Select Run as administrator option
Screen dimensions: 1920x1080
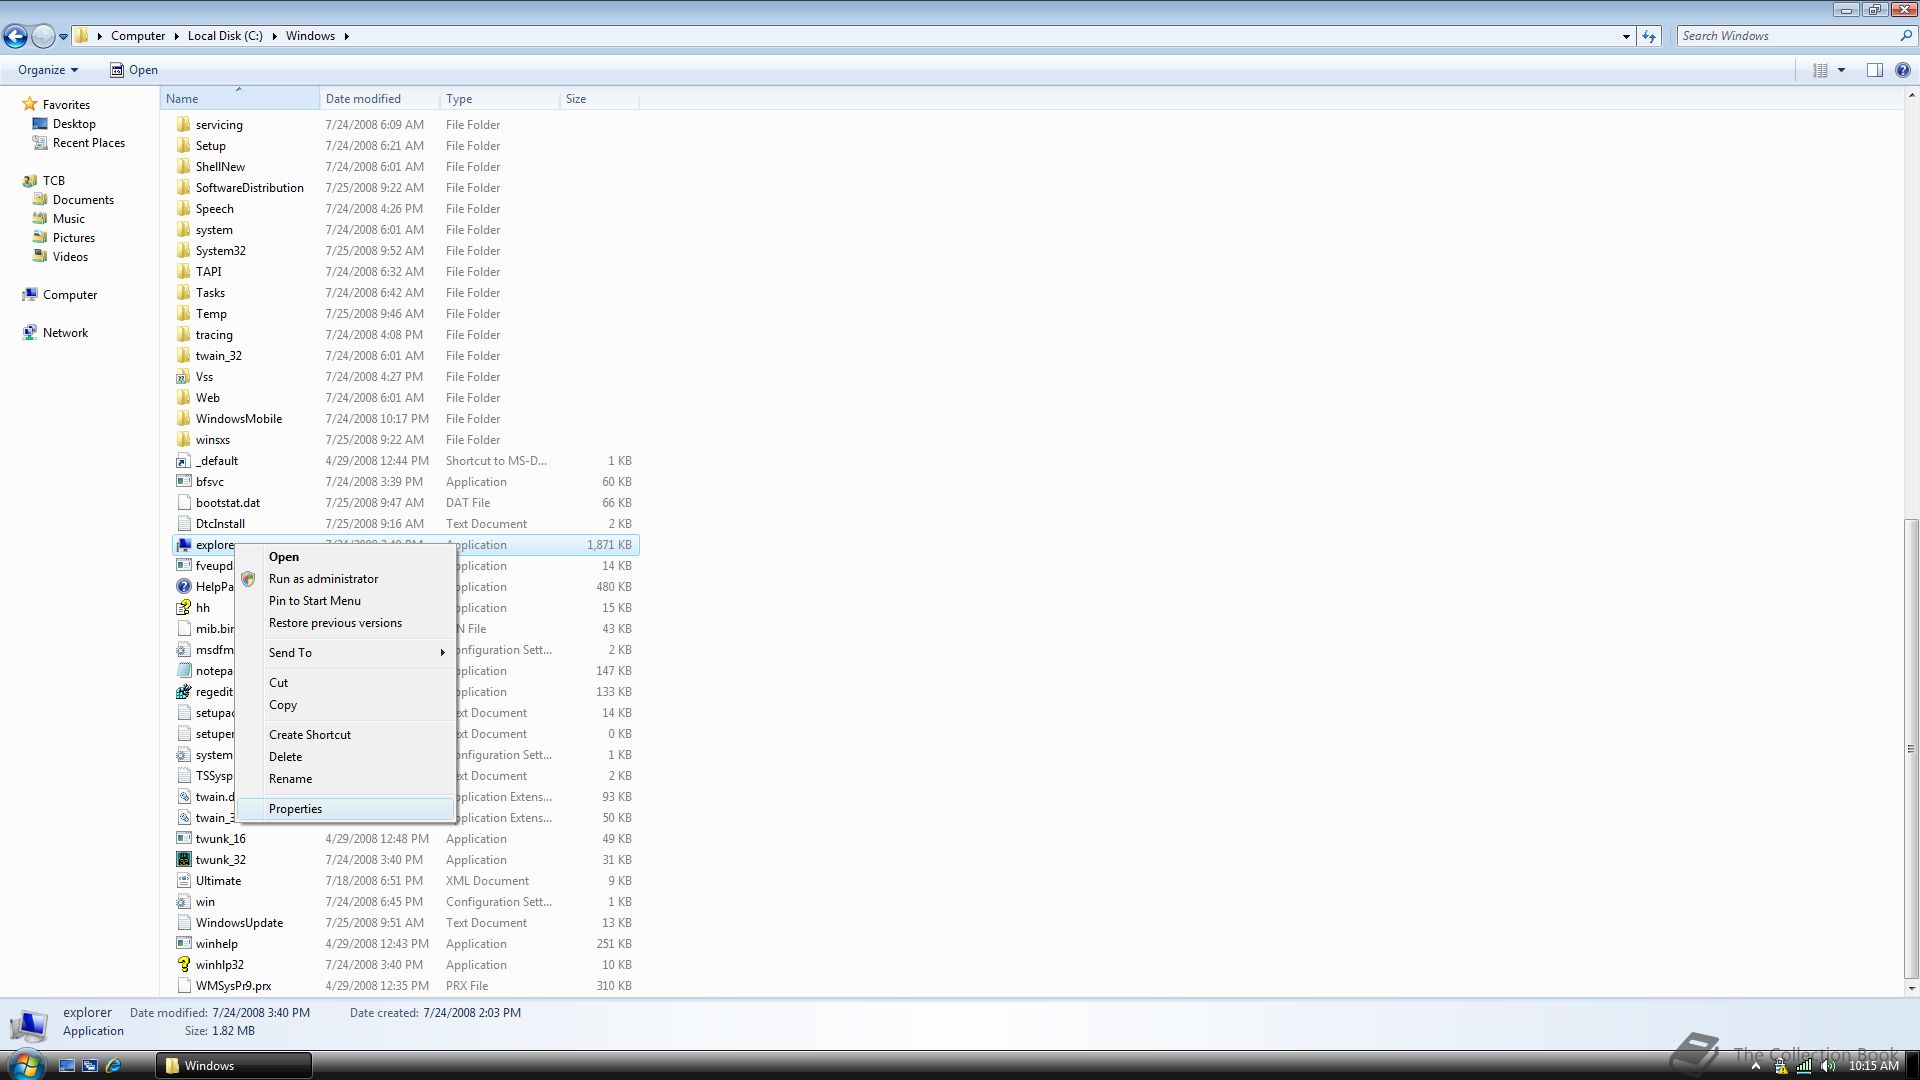tap(323, 579)
